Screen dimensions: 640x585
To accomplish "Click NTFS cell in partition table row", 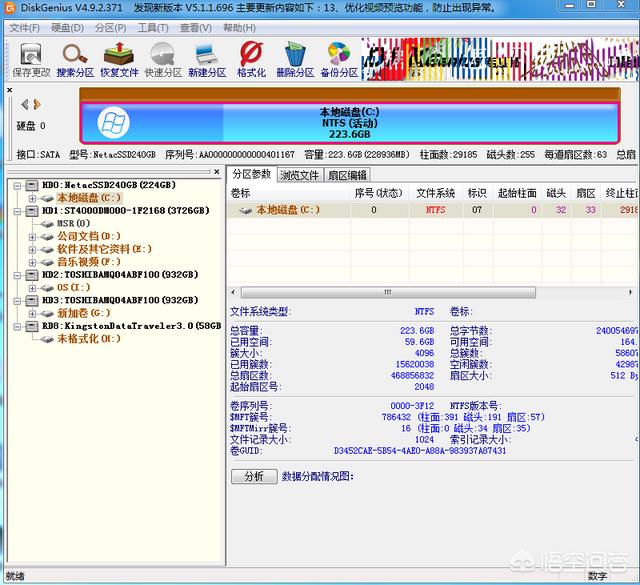I will tap(436, 210).
